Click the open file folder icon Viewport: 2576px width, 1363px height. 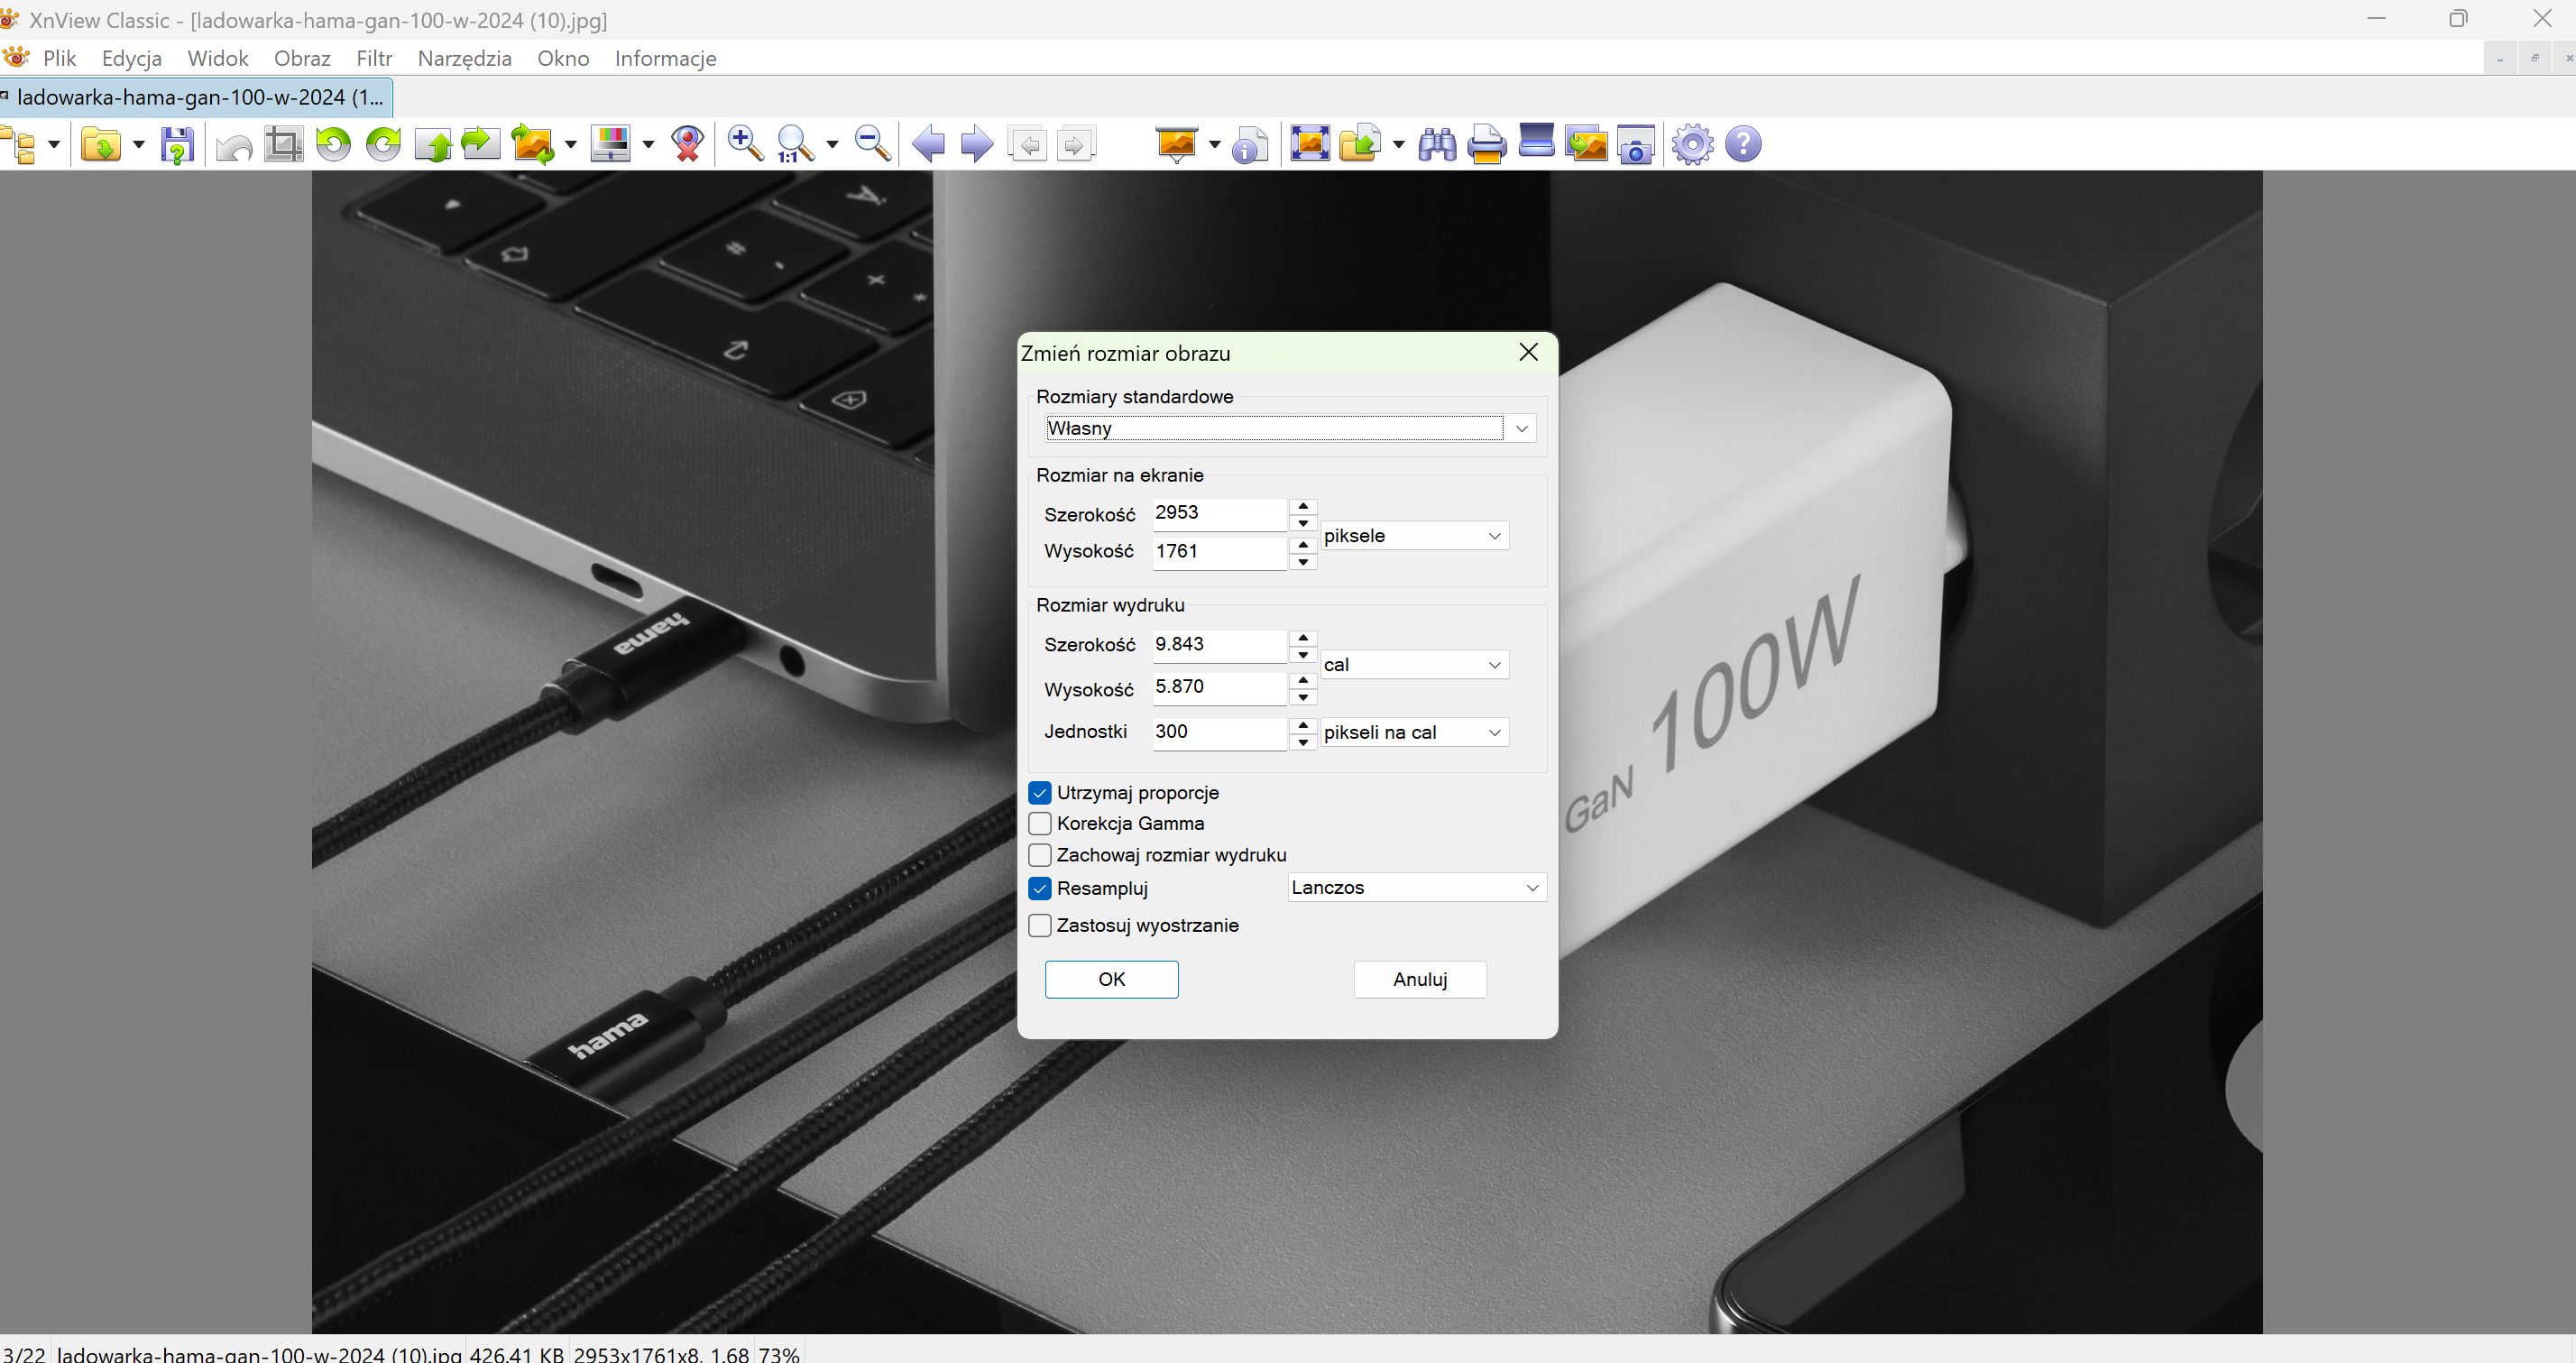click(x=101, y=144)
